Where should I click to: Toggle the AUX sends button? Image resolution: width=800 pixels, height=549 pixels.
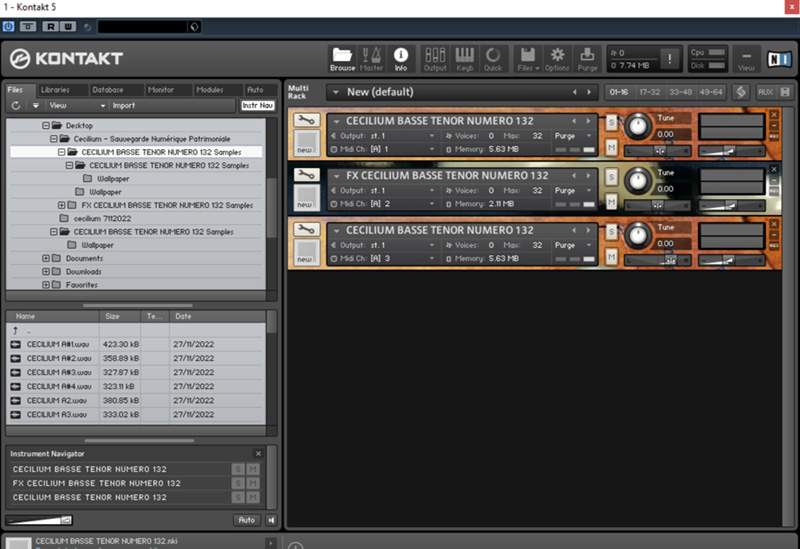click(765, 92)
